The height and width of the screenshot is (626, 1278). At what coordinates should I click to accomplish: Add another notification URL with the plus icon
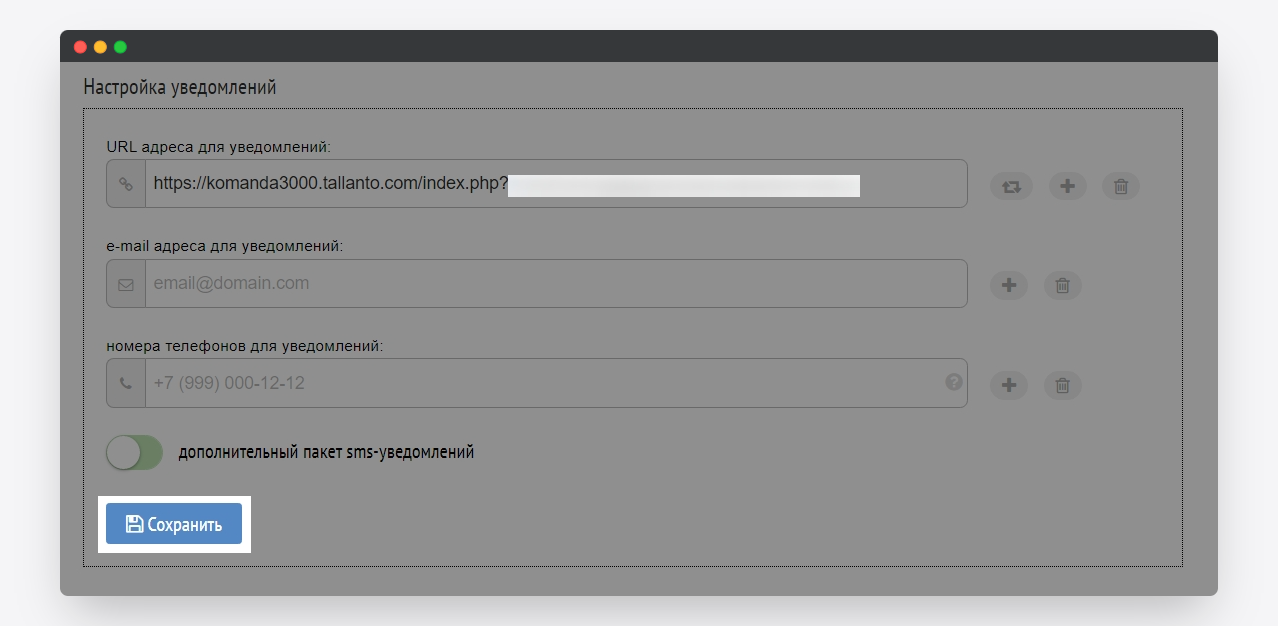1067,186
